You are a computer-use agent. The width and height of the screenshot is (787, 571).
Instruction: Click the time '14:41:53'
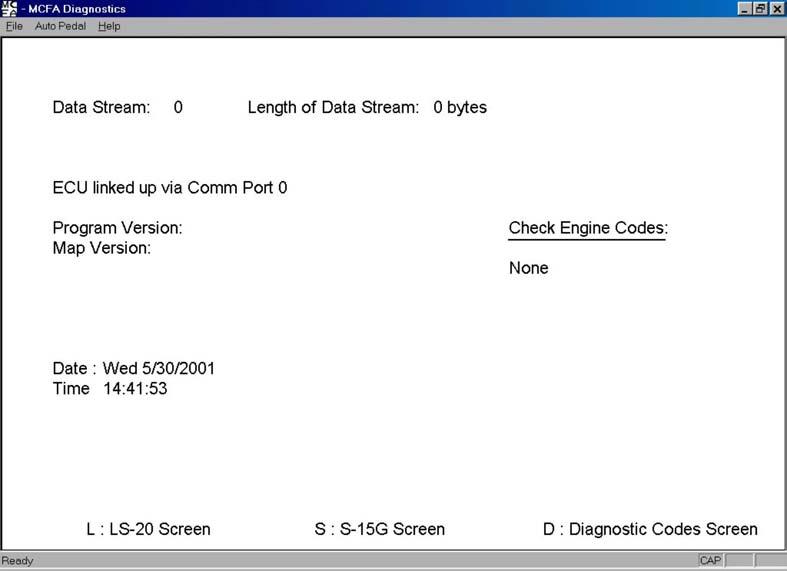click(x=135, y=388)
